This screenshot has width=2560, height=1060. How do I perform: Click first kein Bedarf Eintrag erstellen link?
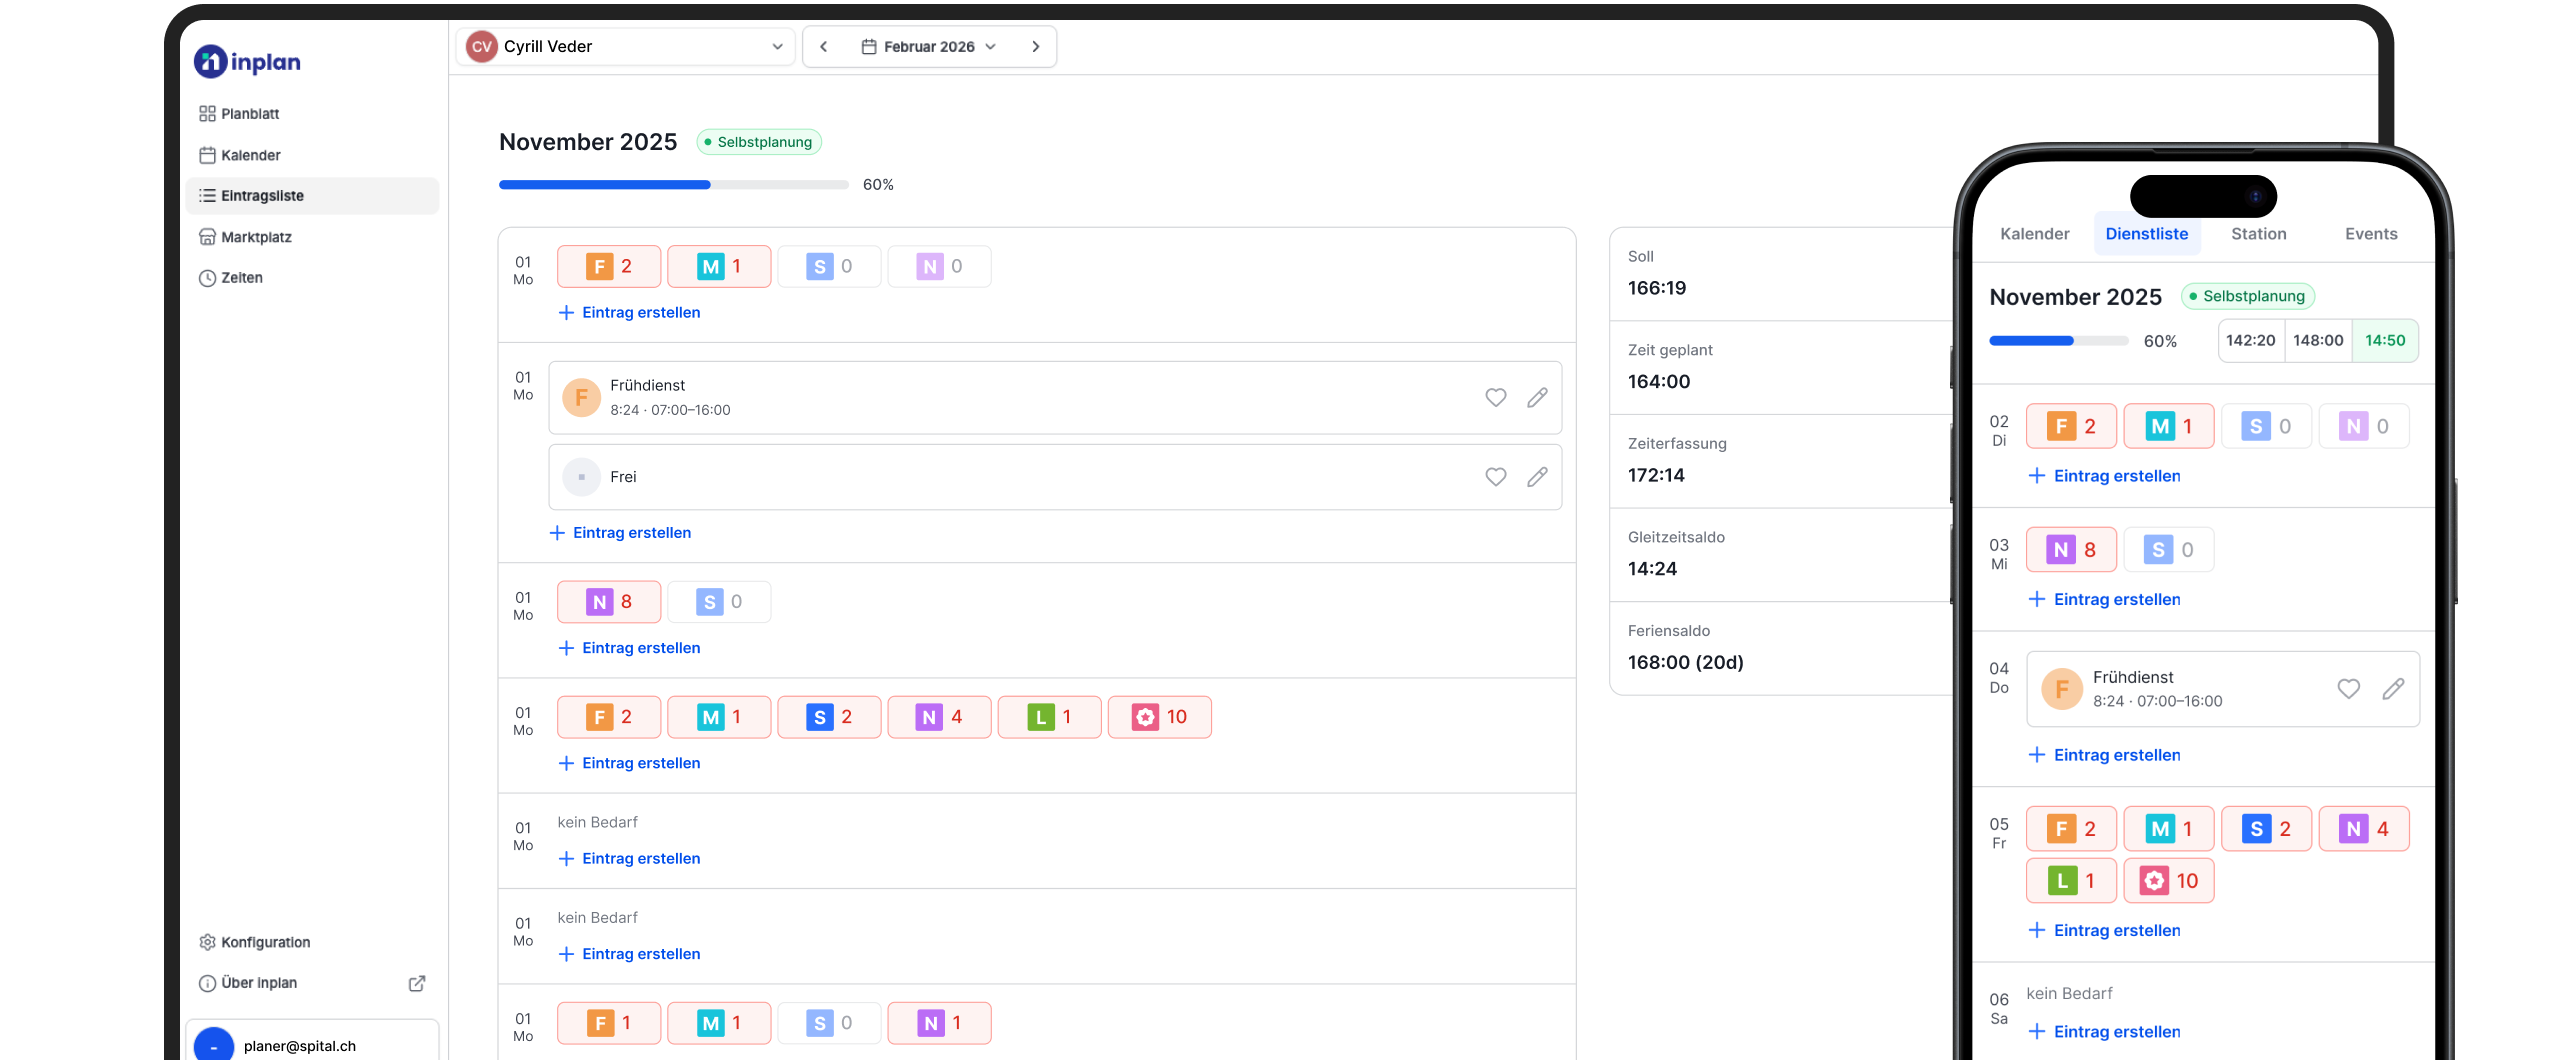[629, 859]
